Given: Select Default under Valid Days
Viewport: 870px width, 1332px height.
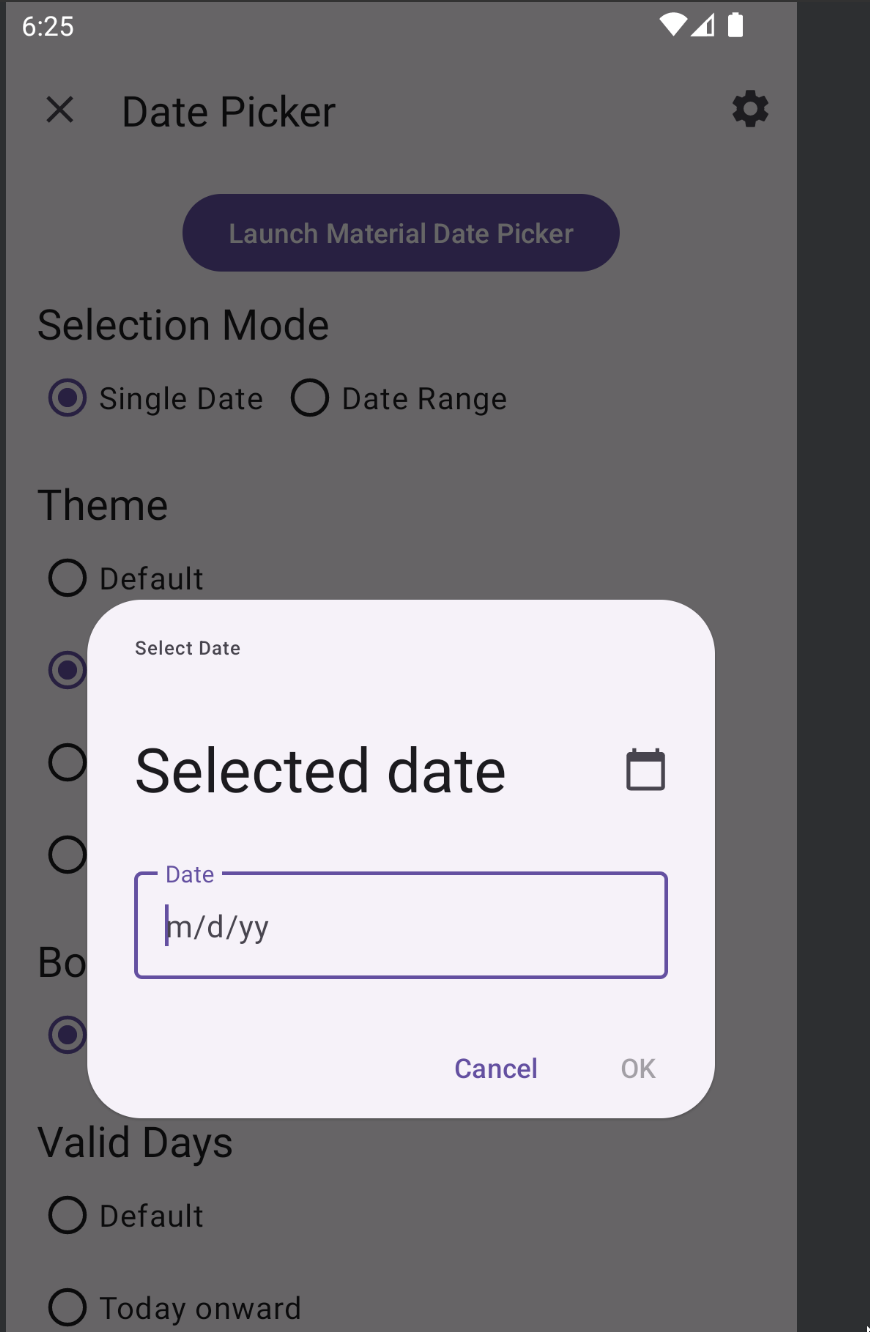Looking at the screenshot, I should click(67, 1215).
